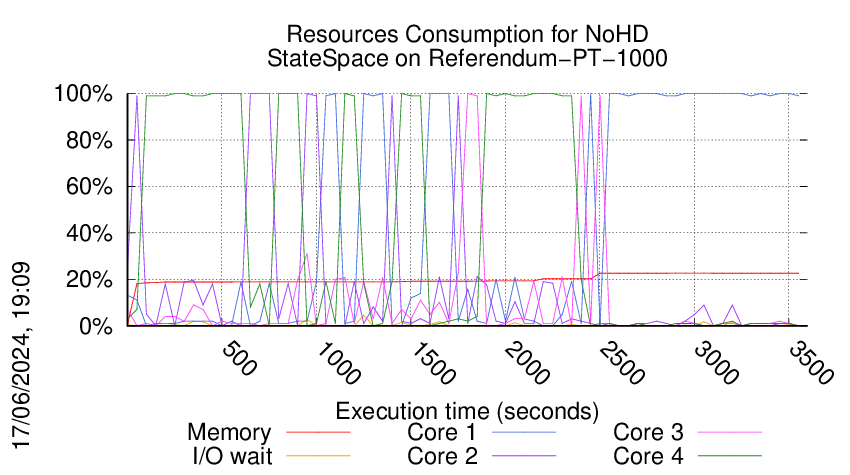Viewport: 850px width, 475px height.
Task: Click the 20% y-axis label
Action: click(89, 280)
